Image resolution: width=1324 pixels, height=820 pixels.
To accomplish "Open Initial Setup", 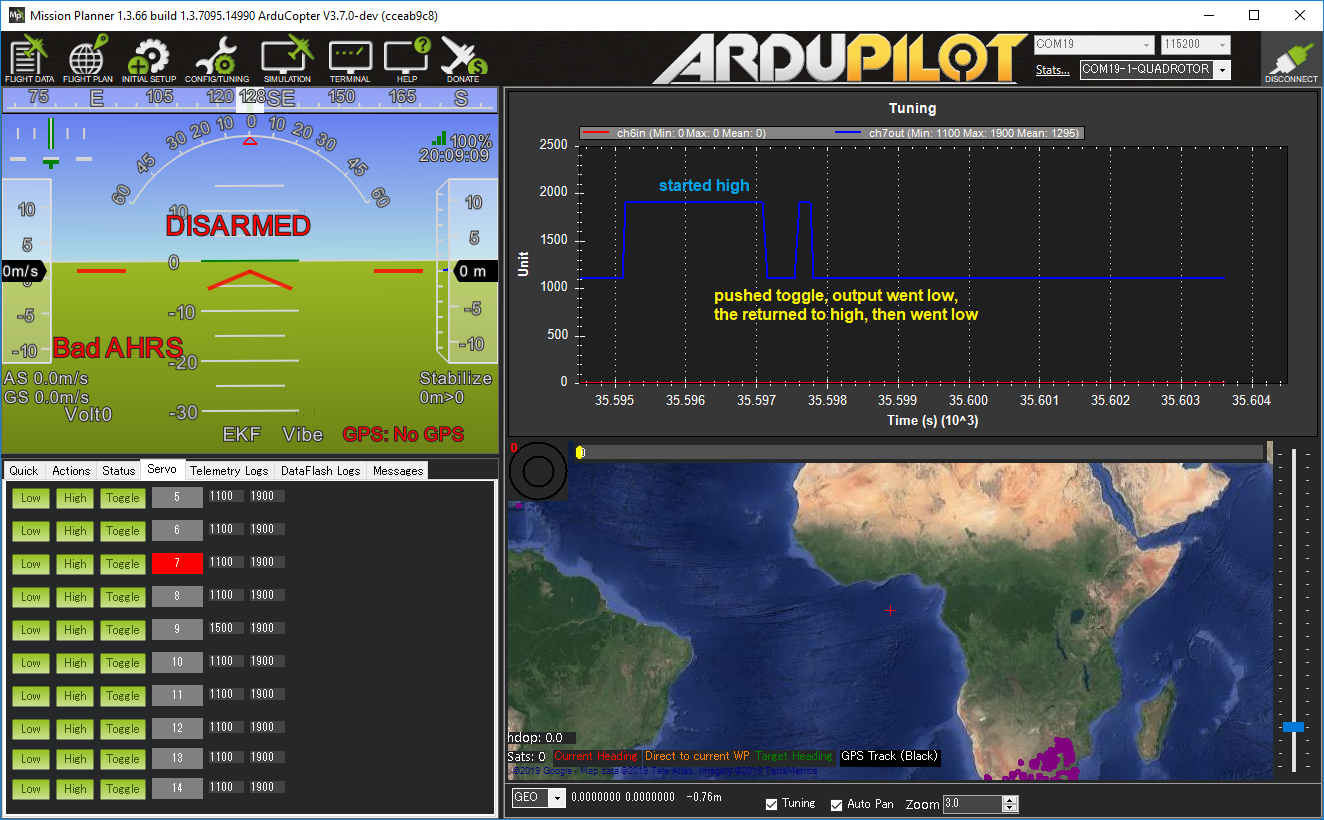I will coord(149,60).
